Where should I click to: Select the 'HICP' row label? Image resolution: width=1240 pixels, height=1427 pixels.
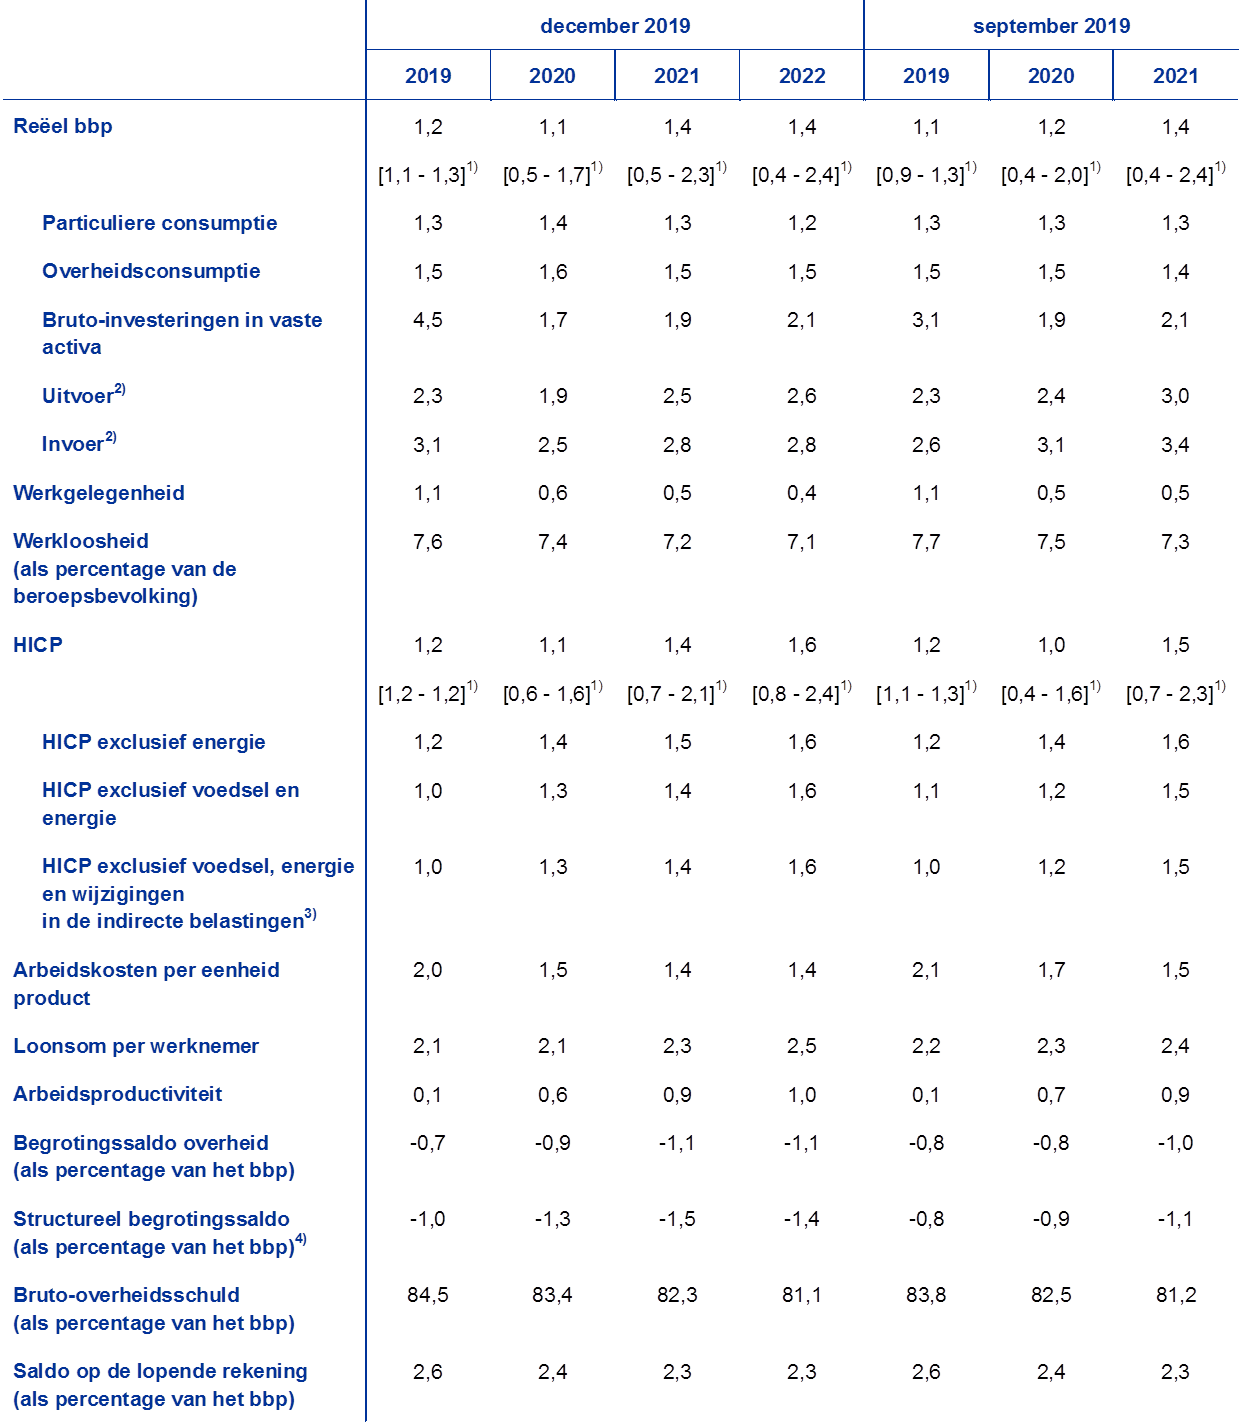click(38, 645)
